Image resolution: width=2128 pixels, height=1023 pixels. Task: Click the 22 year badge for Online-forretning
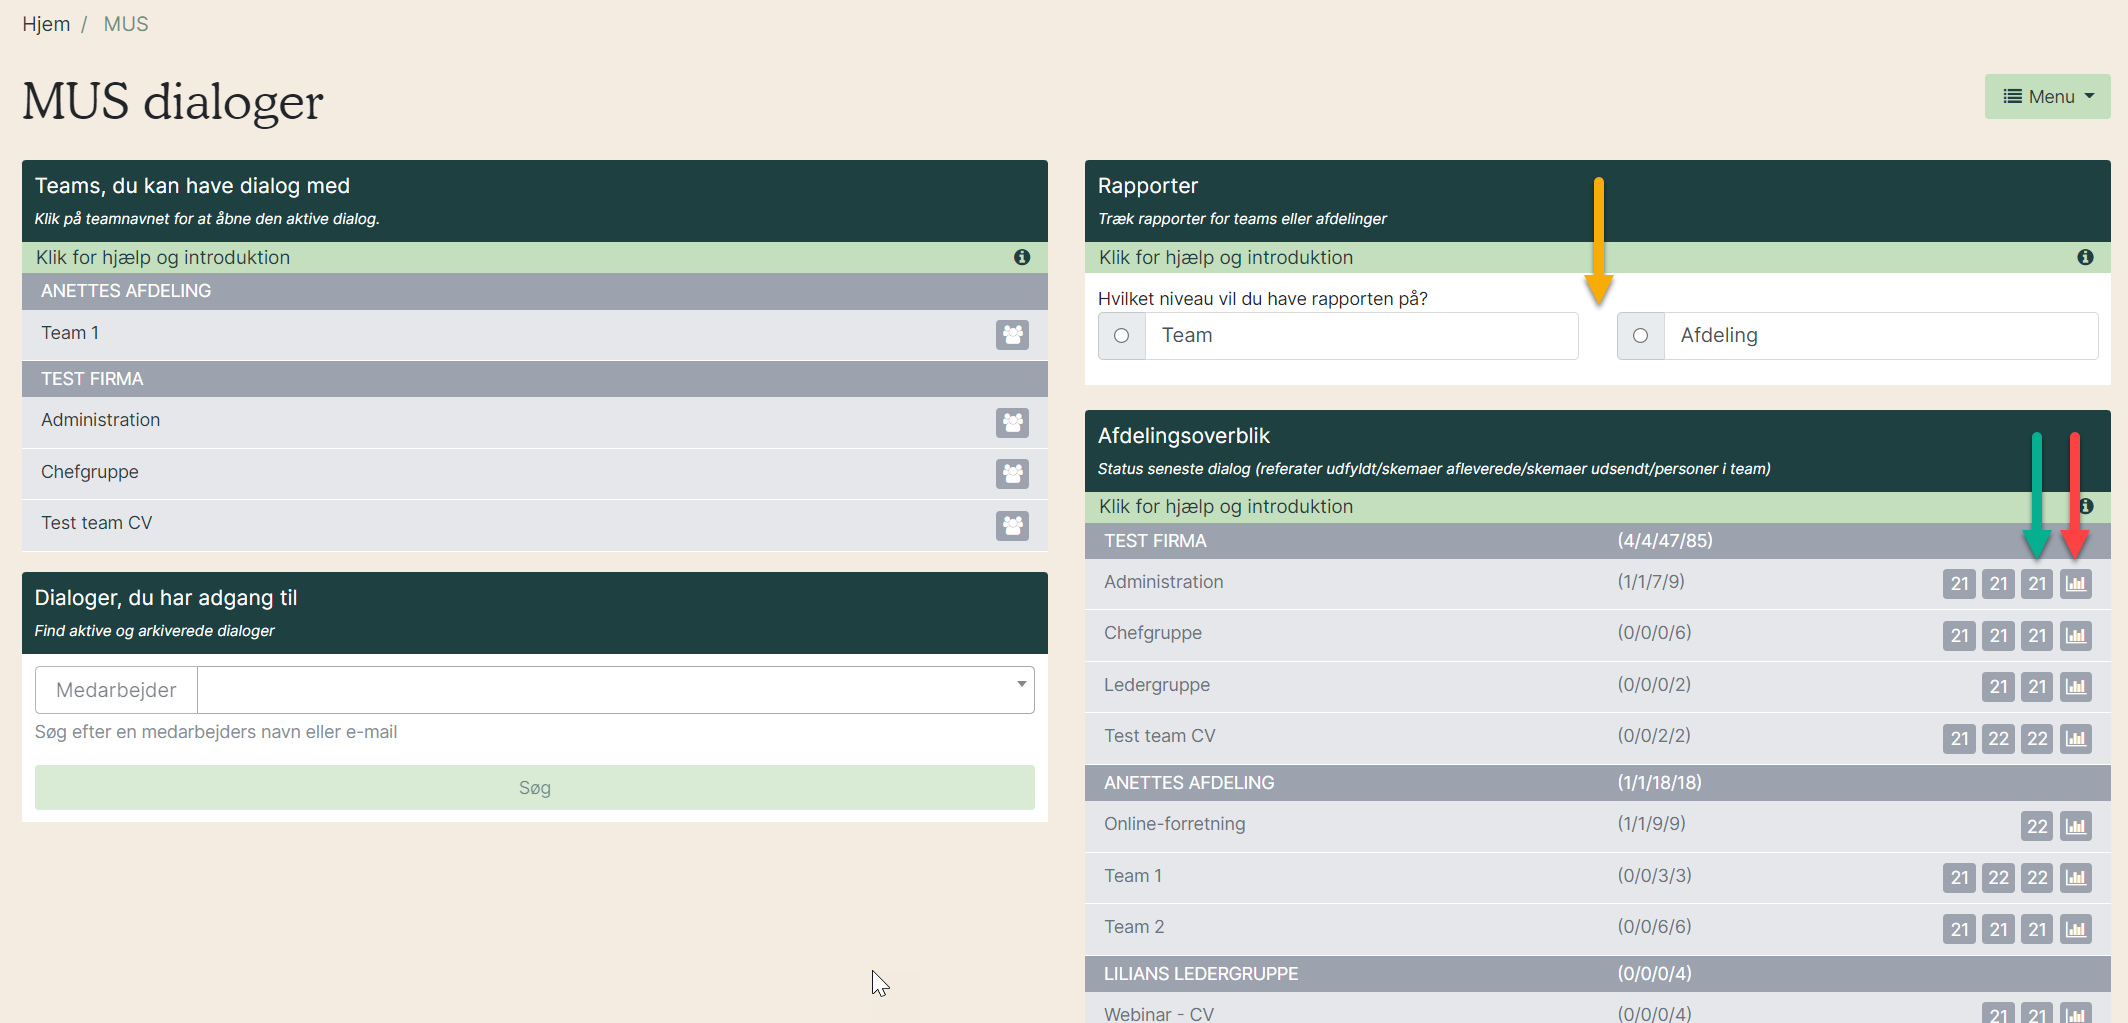click(x=2037, y=826)
